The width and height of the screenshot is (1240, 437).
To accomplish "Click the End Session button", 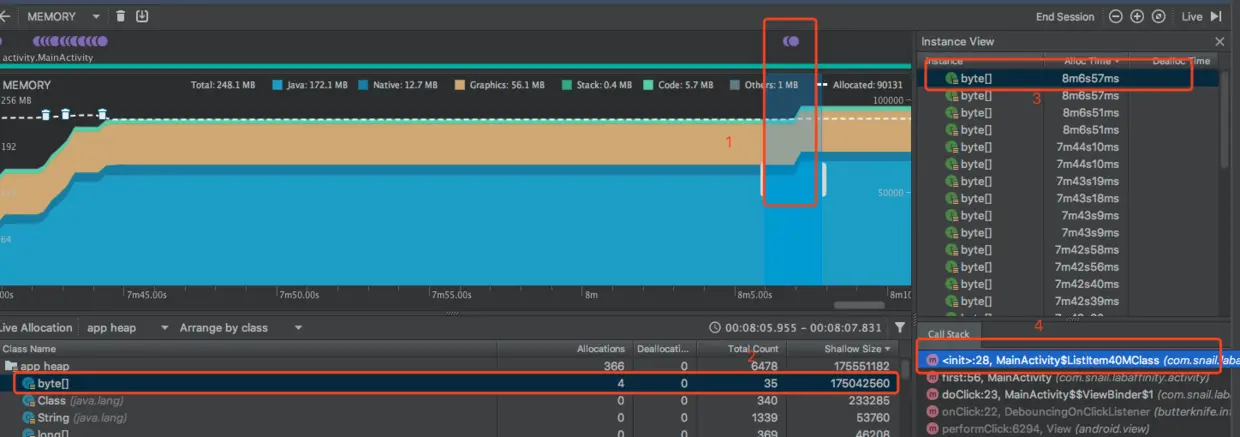I will click(1065, 16).
